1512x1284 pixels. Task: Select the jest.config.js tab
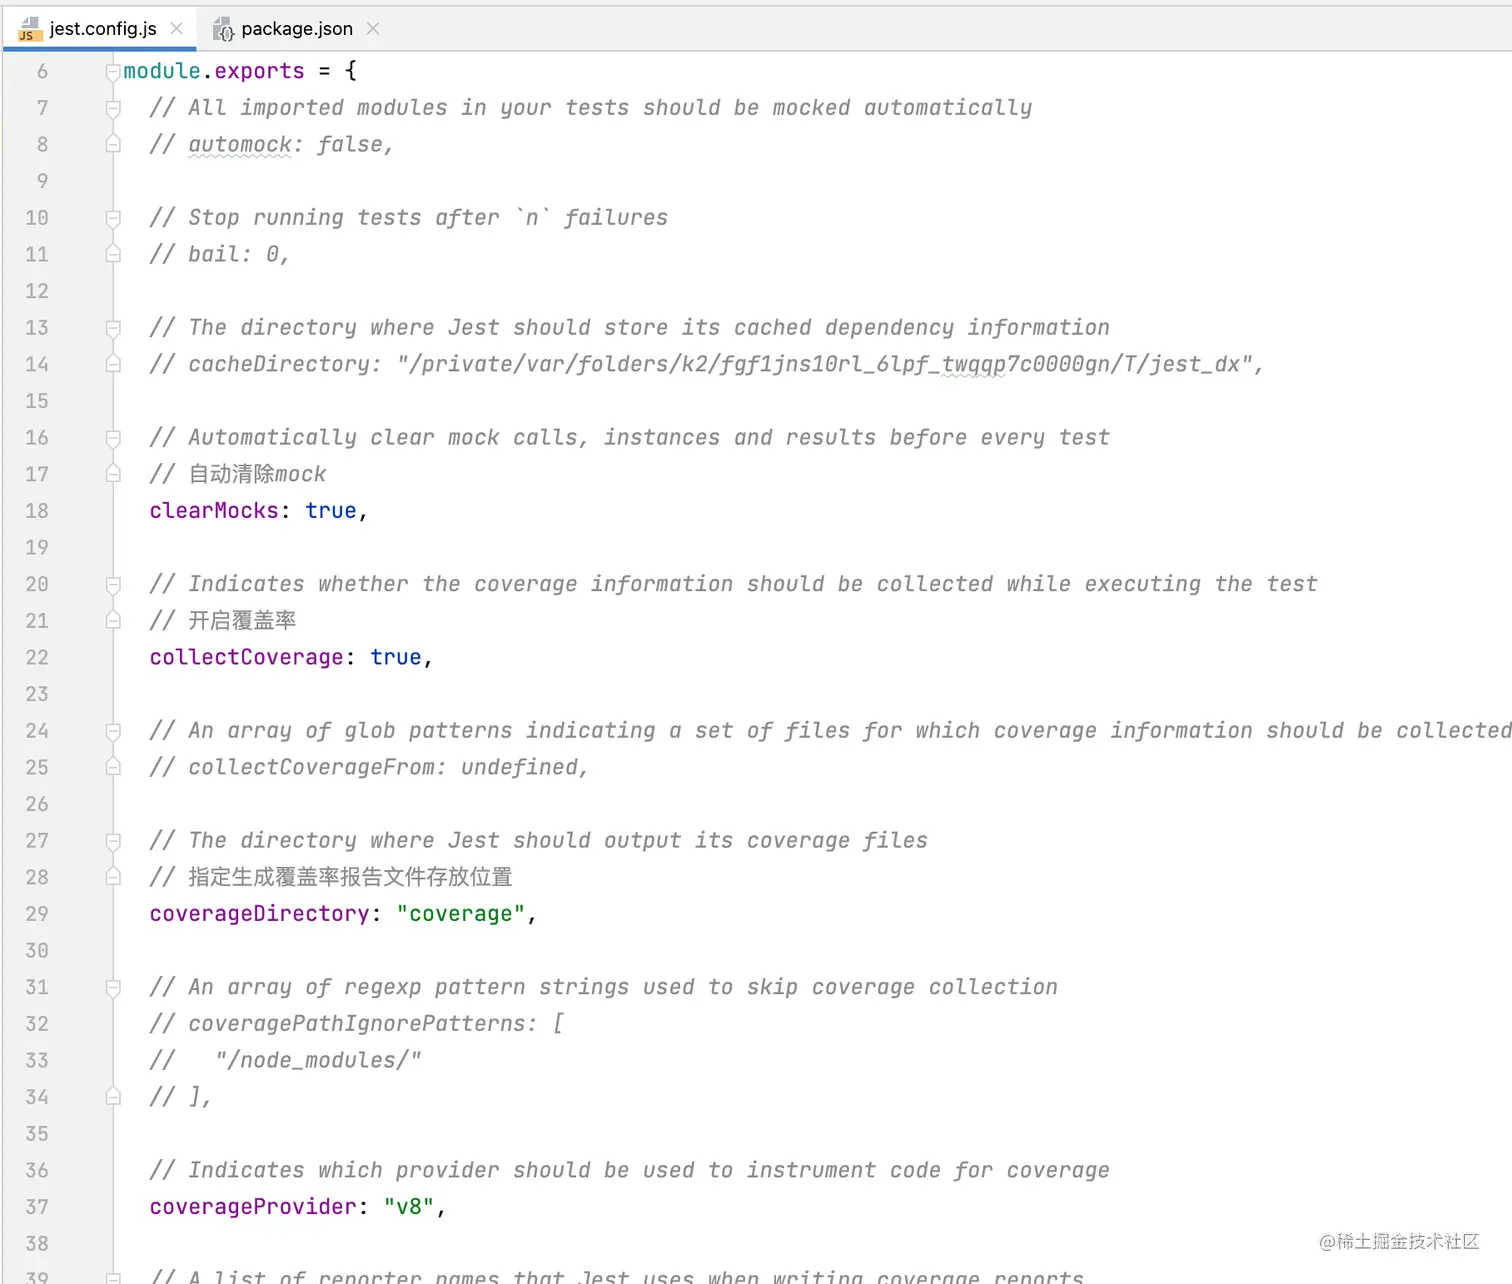coord(100,28)
